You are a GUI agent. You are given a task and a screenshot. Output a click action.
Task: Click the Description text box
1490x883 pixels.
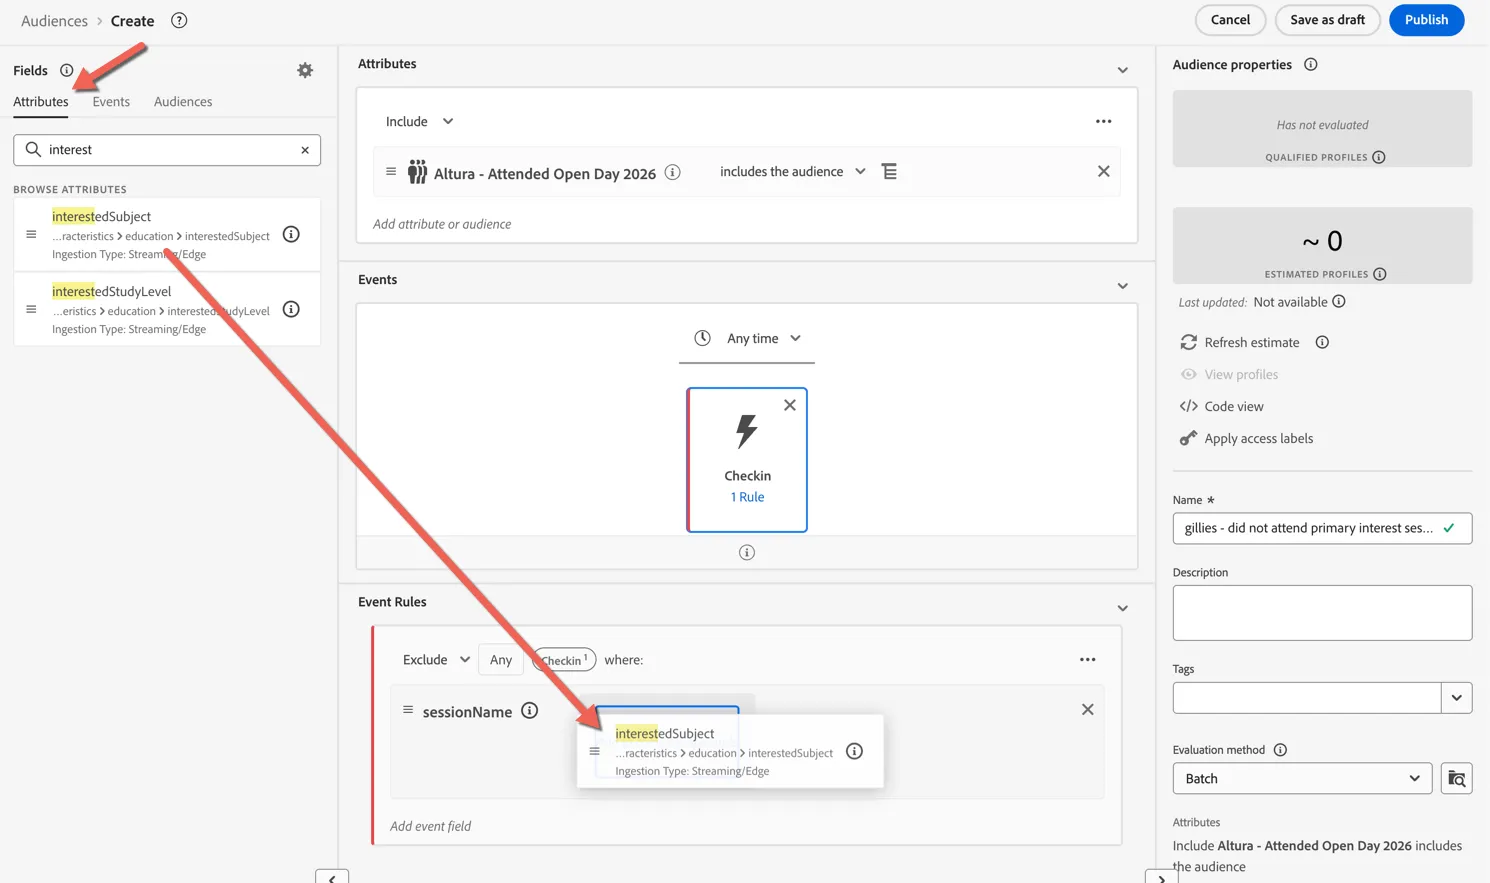coord(1322,613)
